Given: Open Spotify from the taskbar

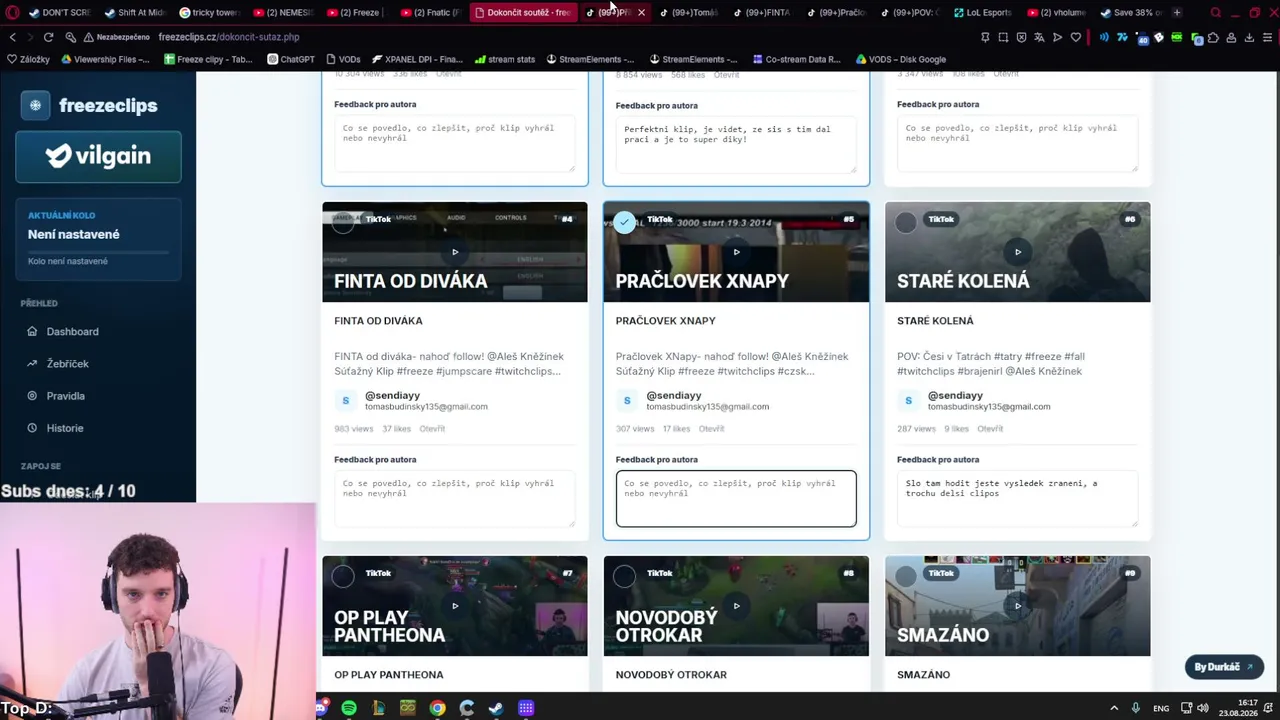Looking at the screenshot, I should tap(349, 708).
